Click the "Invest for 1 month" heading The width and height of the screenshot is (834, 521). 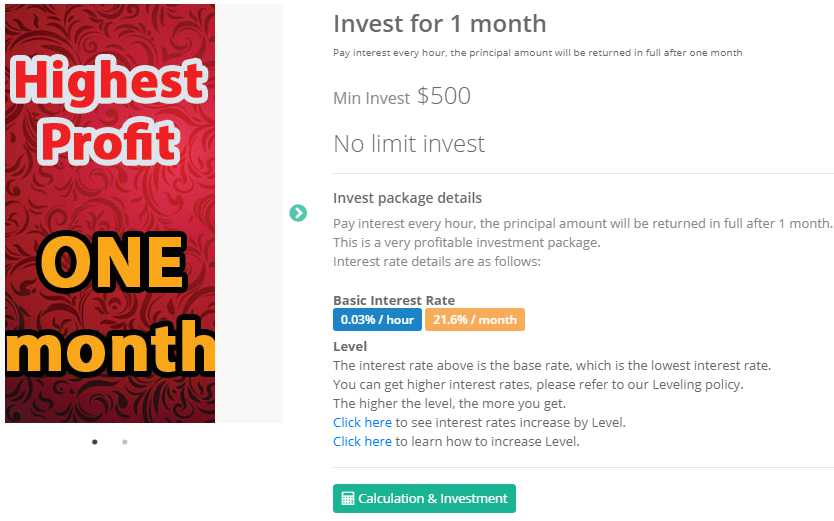pyautogui.click(x=439, y=24)
